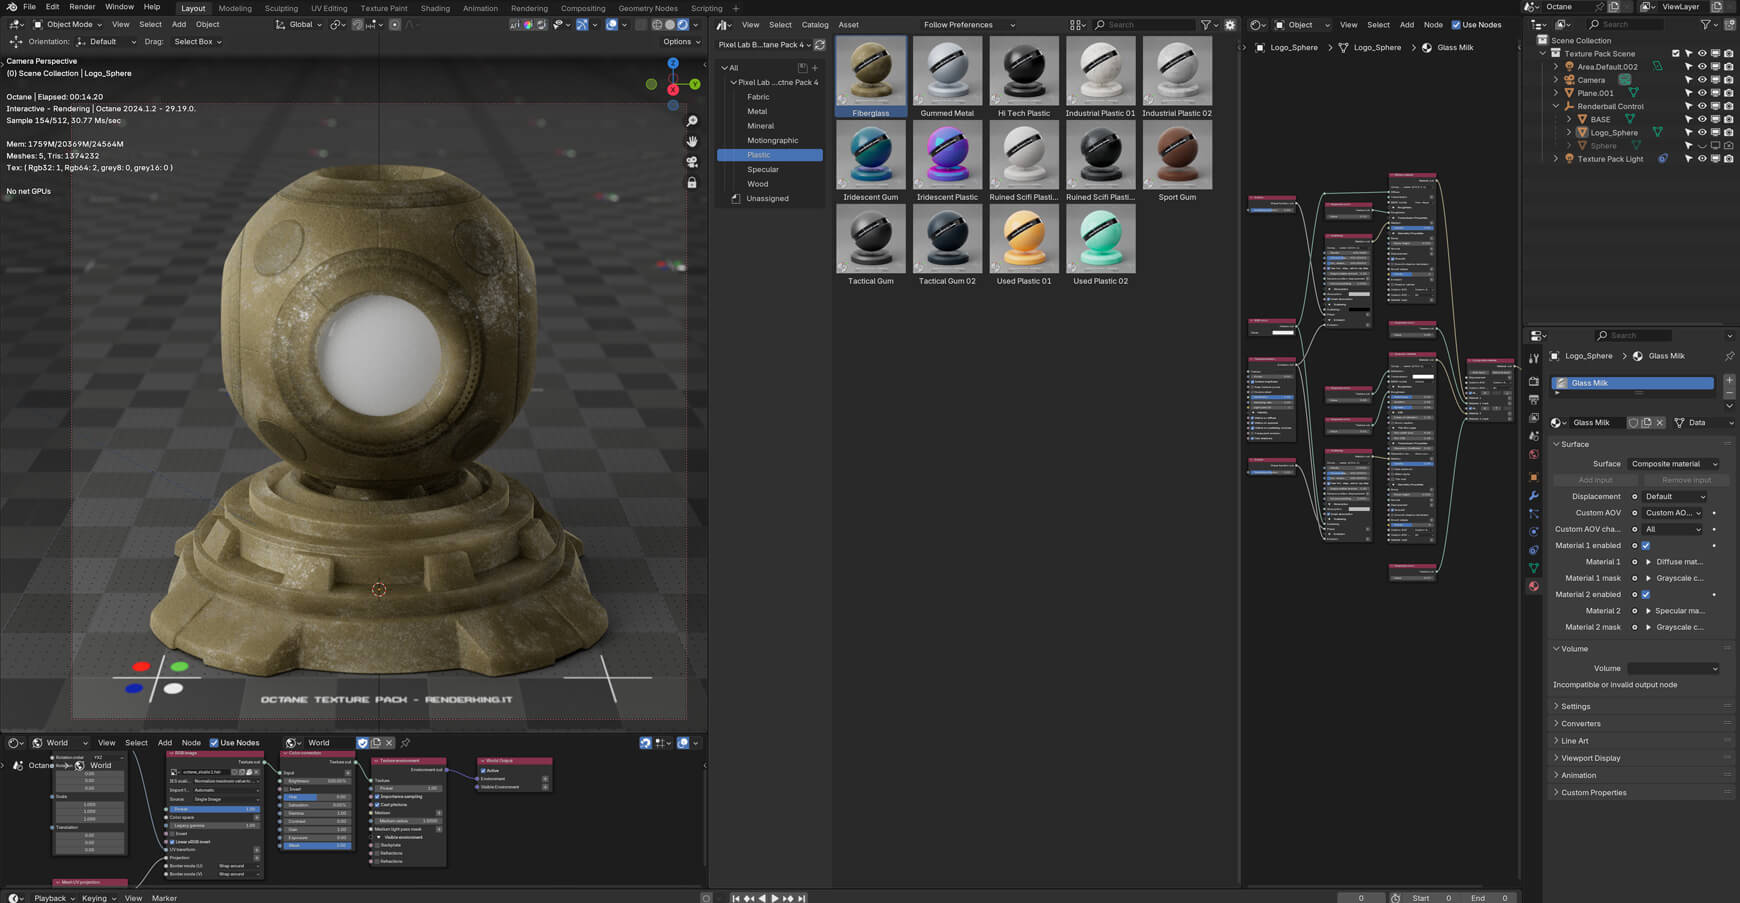This screenshot has height=903, width=1740.
Task: Click the viewport zoom magnifier icon
Action: (x=692, y=121)
